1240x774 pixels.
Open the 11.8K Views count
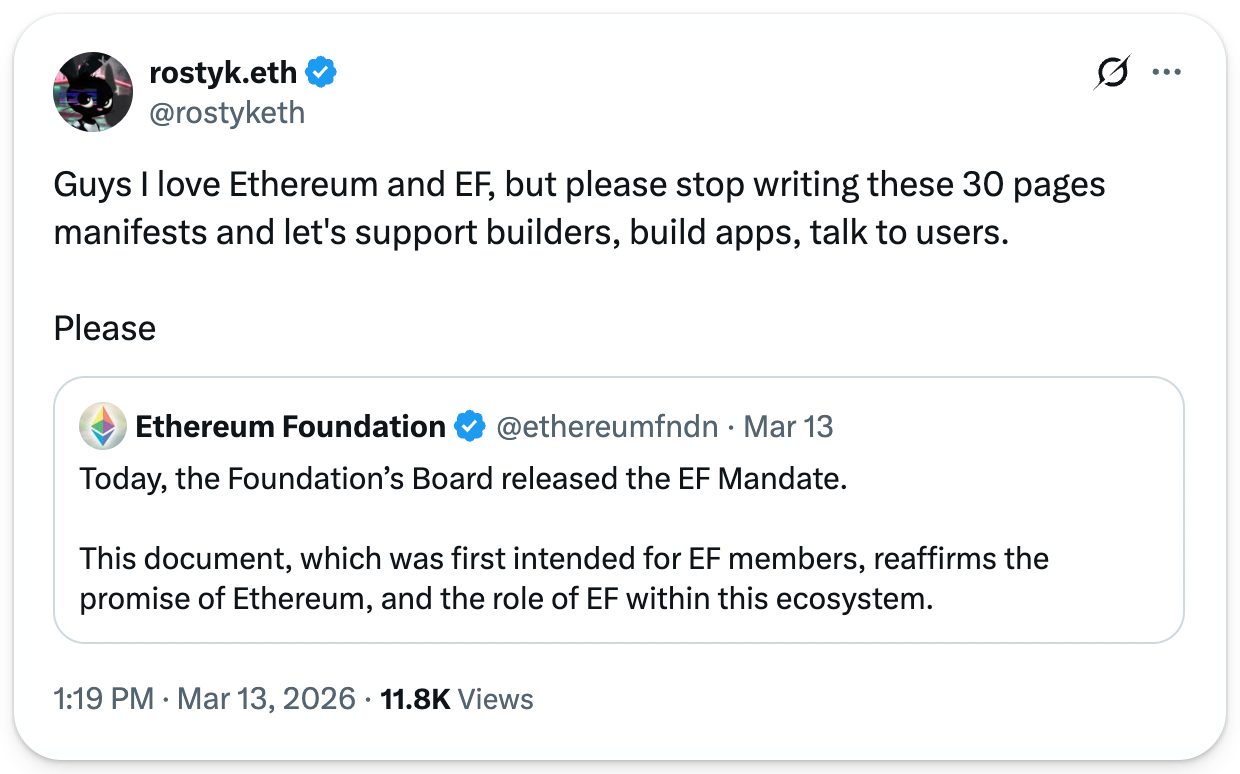457,699
